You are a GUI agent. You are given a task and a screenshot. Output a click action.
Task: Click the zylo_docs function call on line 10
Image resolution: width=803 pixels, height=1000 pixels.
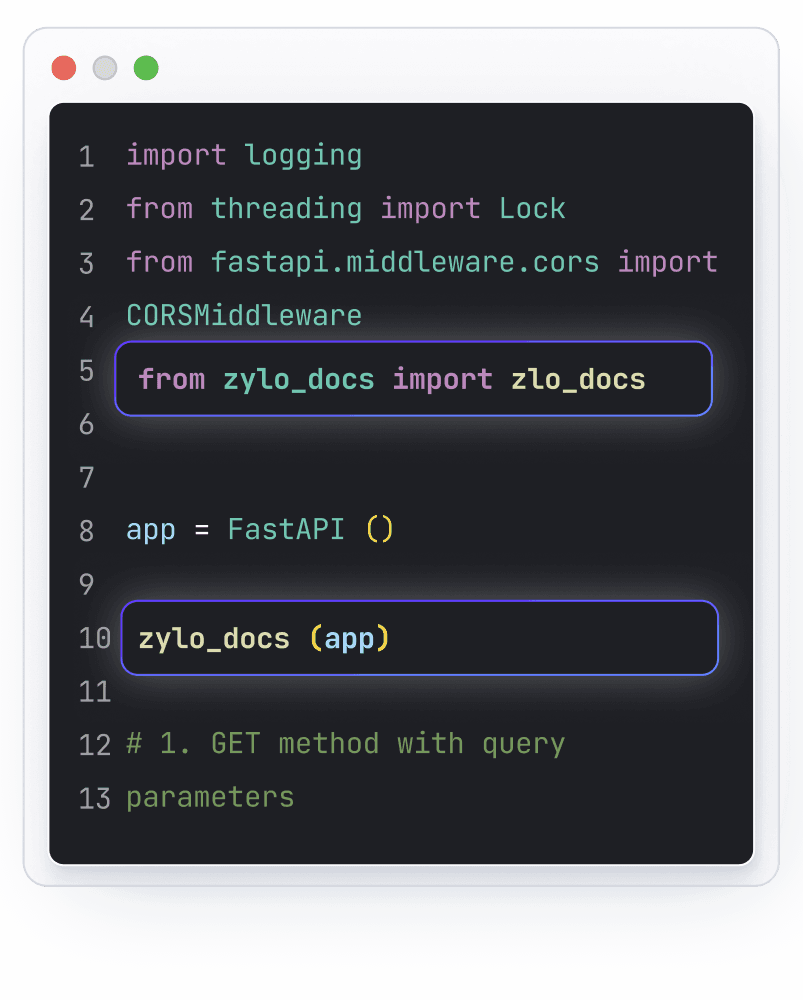(x=214, y=638)
